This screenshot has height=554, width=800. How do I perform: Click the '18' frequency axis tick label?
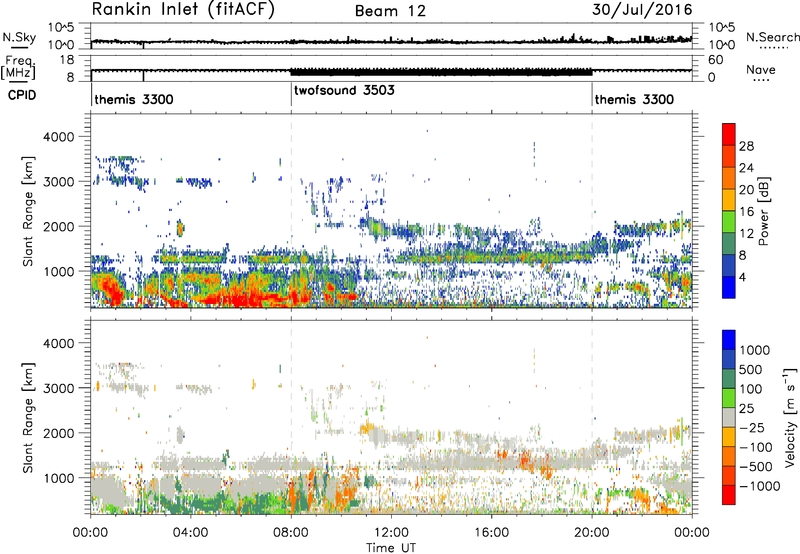tap(67, 60)
